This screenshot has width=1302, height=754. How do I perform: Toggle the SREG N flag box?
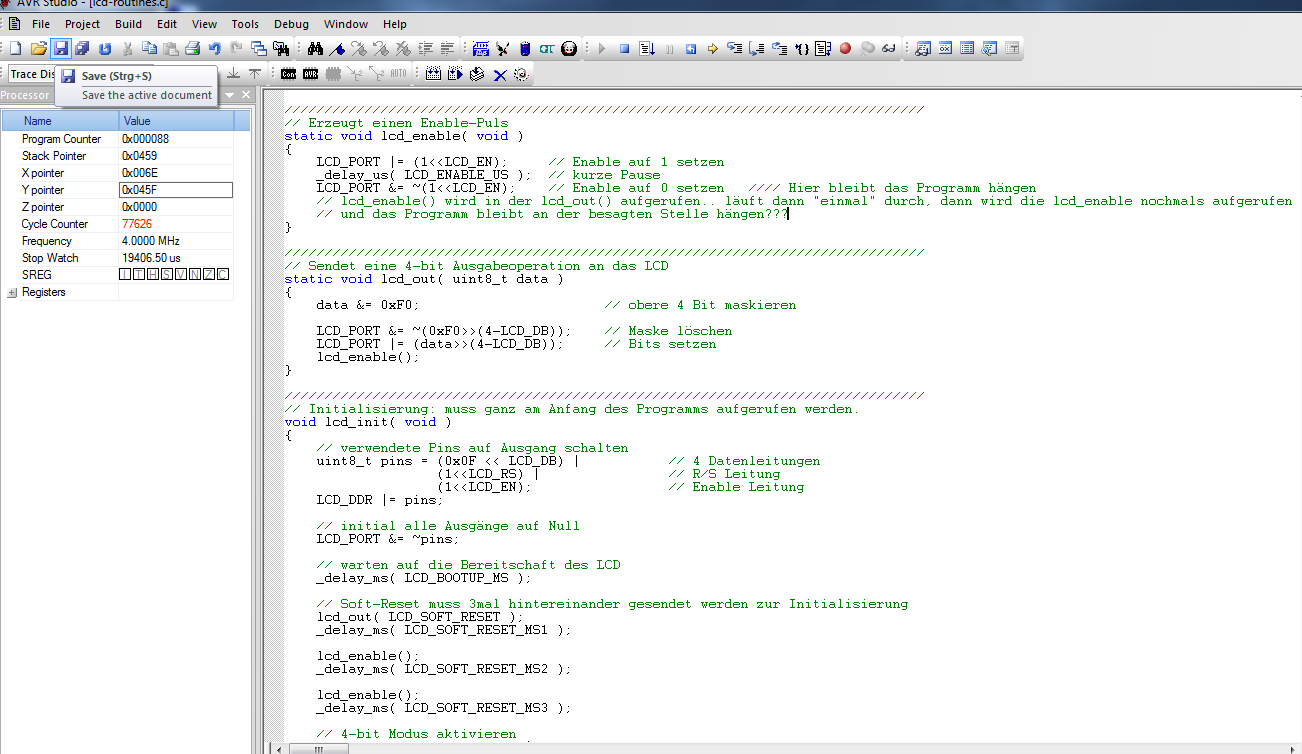pyautogui.click(x=195, y=274)
